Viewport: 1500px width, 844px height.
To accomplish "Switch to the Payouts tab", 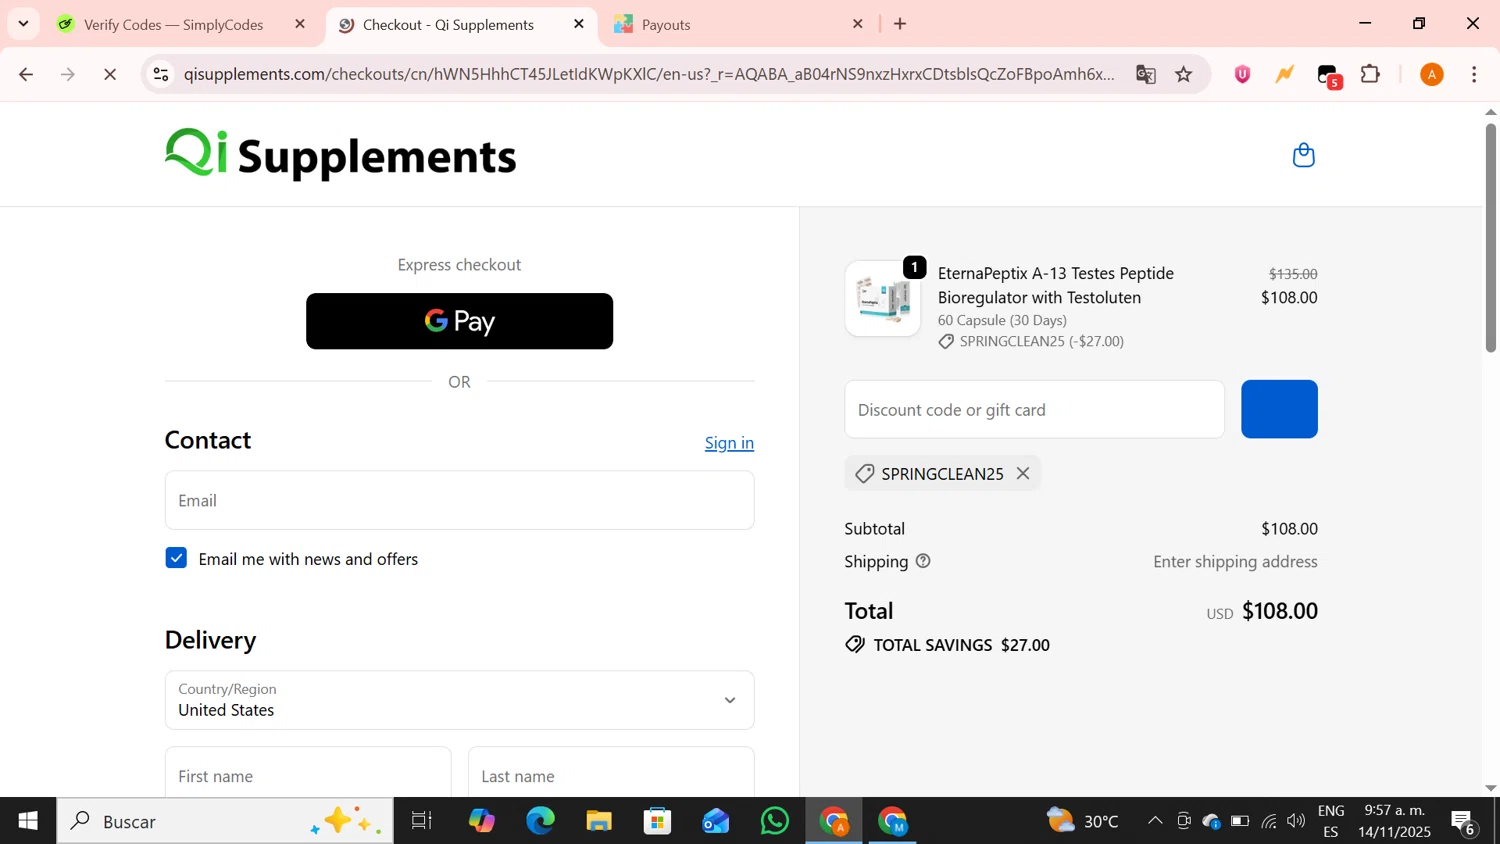I will click(665, 24).
